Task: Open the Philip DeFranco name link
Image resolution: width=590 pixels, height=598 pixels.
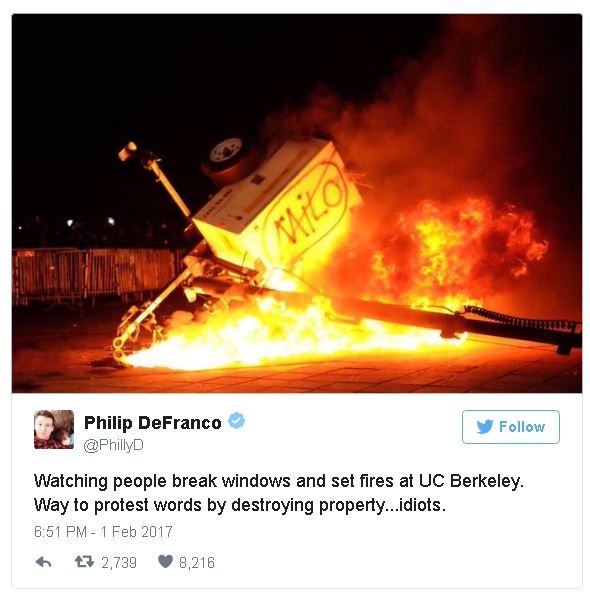Action: click(153, 423)
